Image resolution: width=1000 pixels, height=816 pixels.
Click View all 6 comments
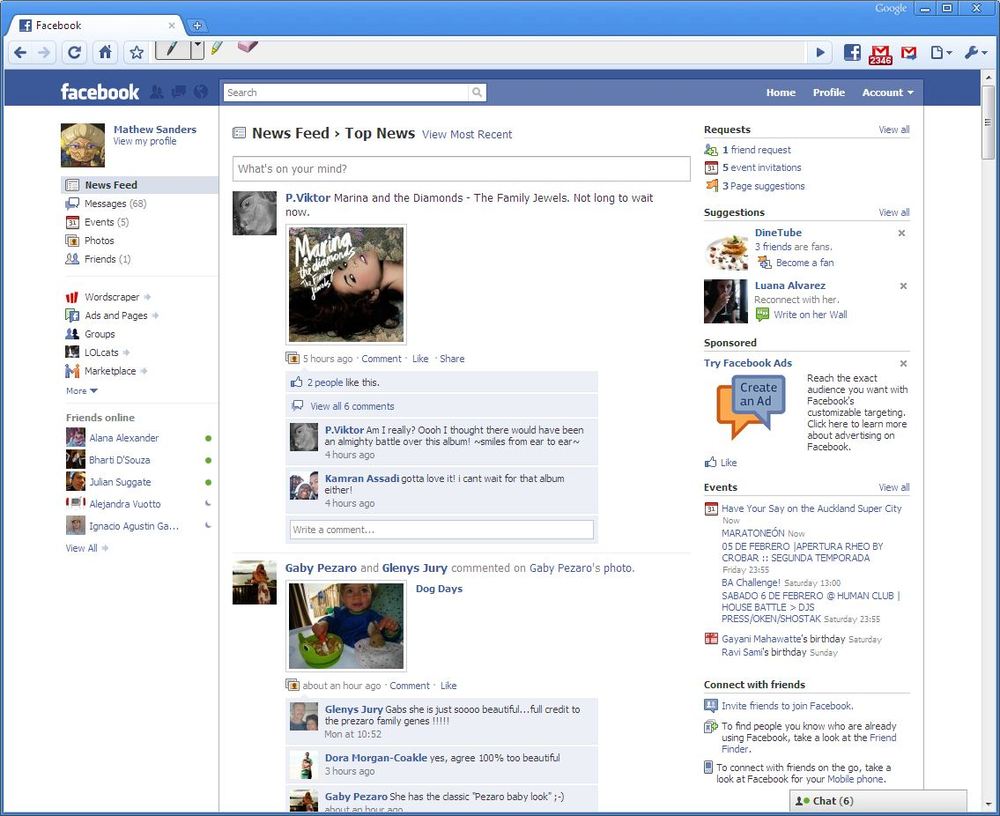tap(352, 407)
